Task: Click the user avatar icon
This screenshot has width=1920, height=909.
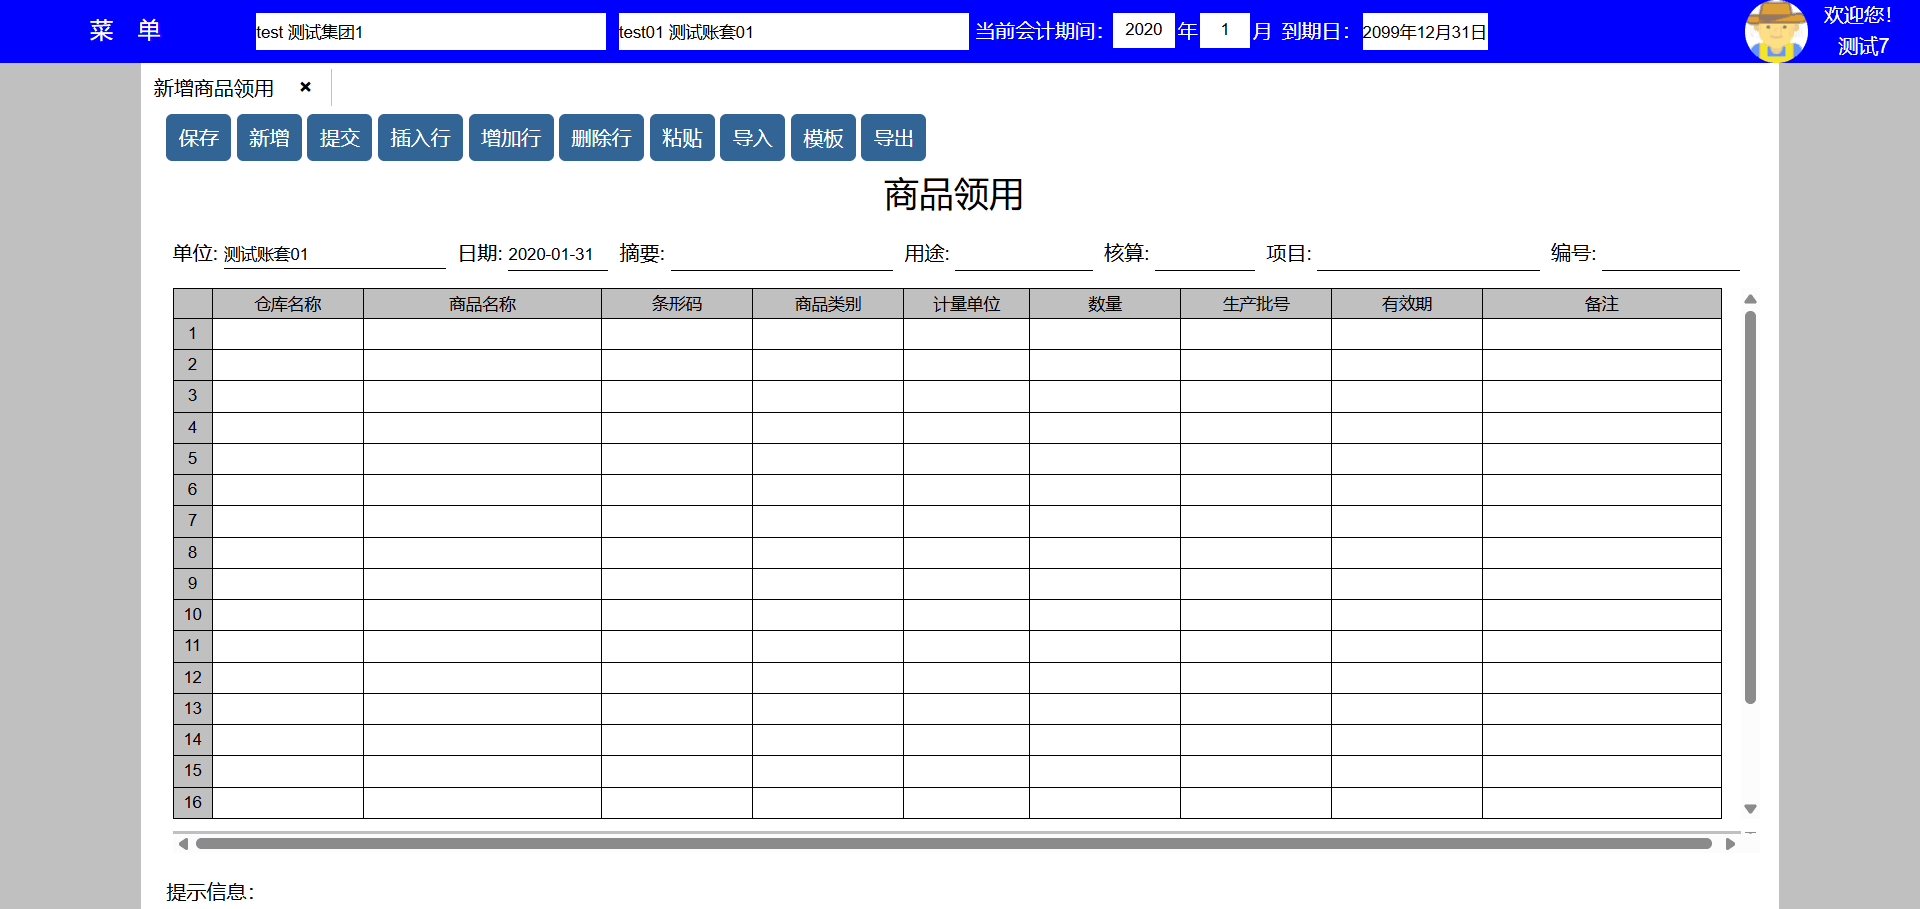Action: 1775,31
